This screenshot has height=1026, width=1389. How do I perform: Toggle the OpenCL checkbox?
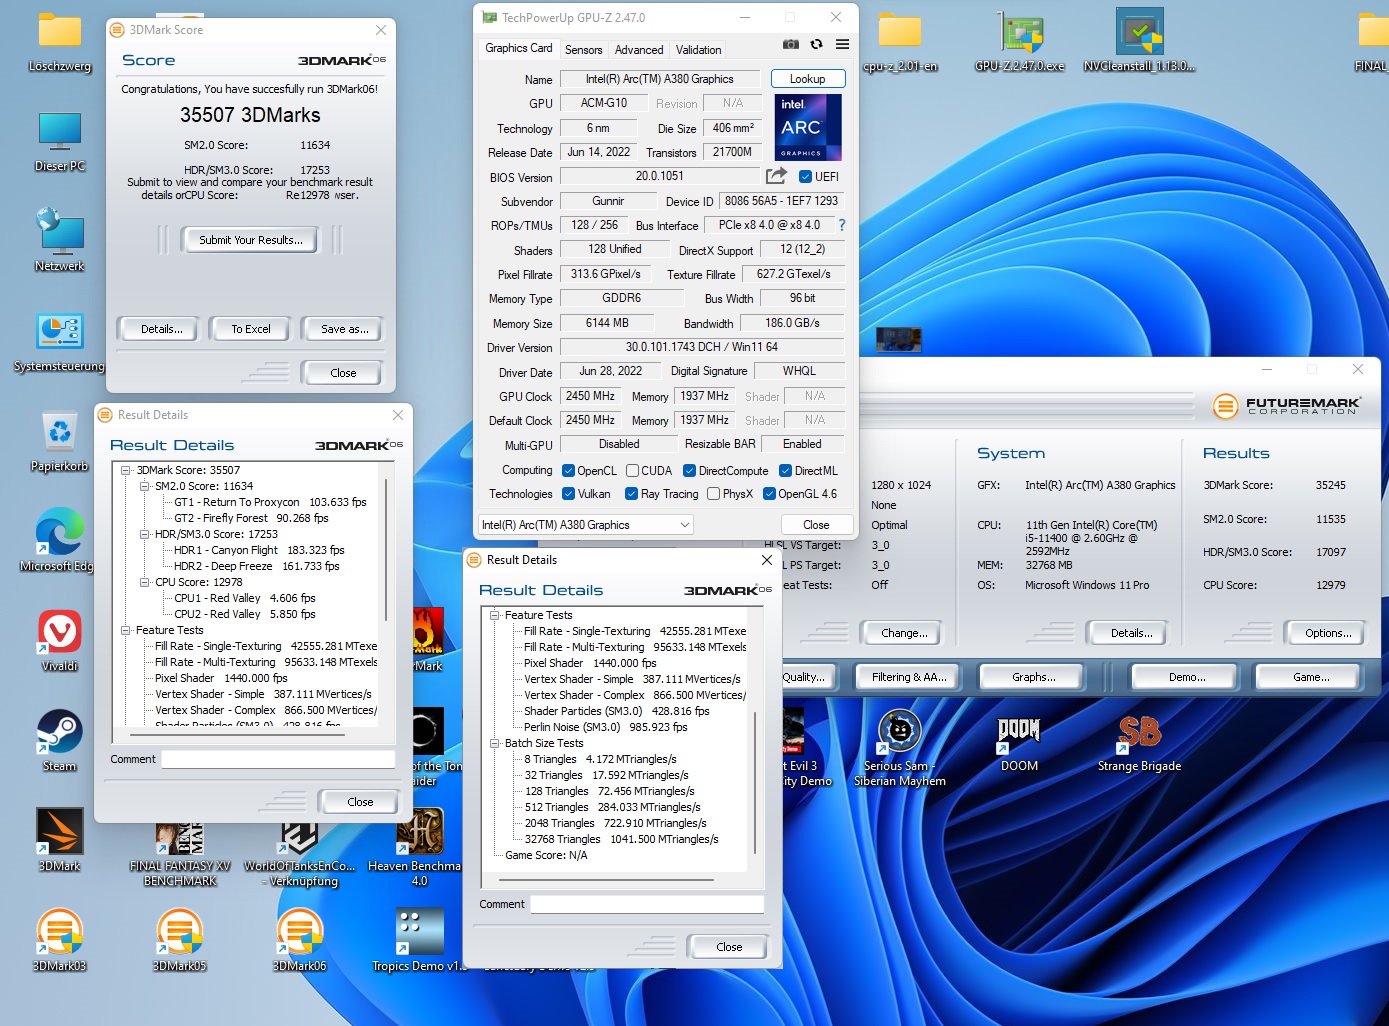[x=568, y=471]
